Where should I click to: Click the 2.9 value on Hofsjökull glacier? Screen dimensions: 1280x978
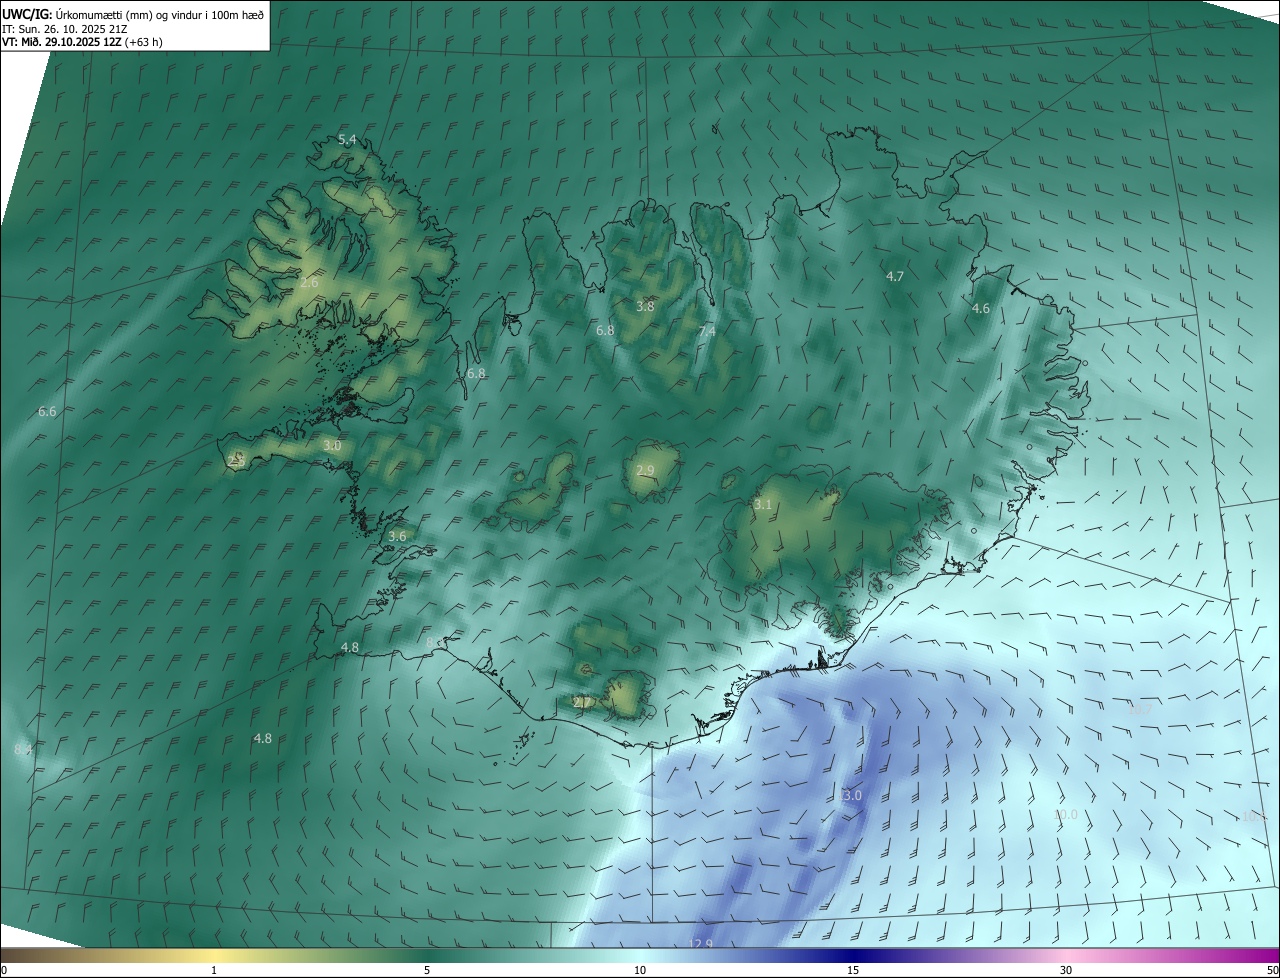pos(645,470)
